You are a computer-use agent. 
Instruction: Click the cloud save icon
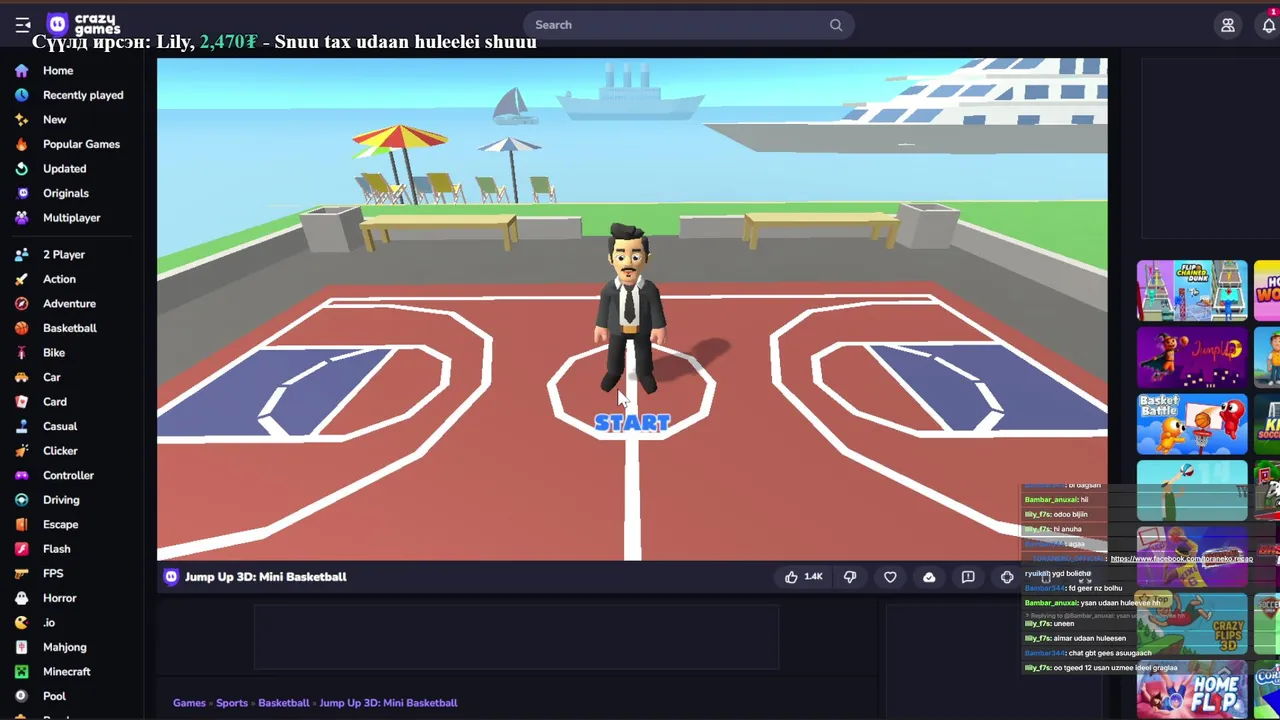(x=929, y=577)
